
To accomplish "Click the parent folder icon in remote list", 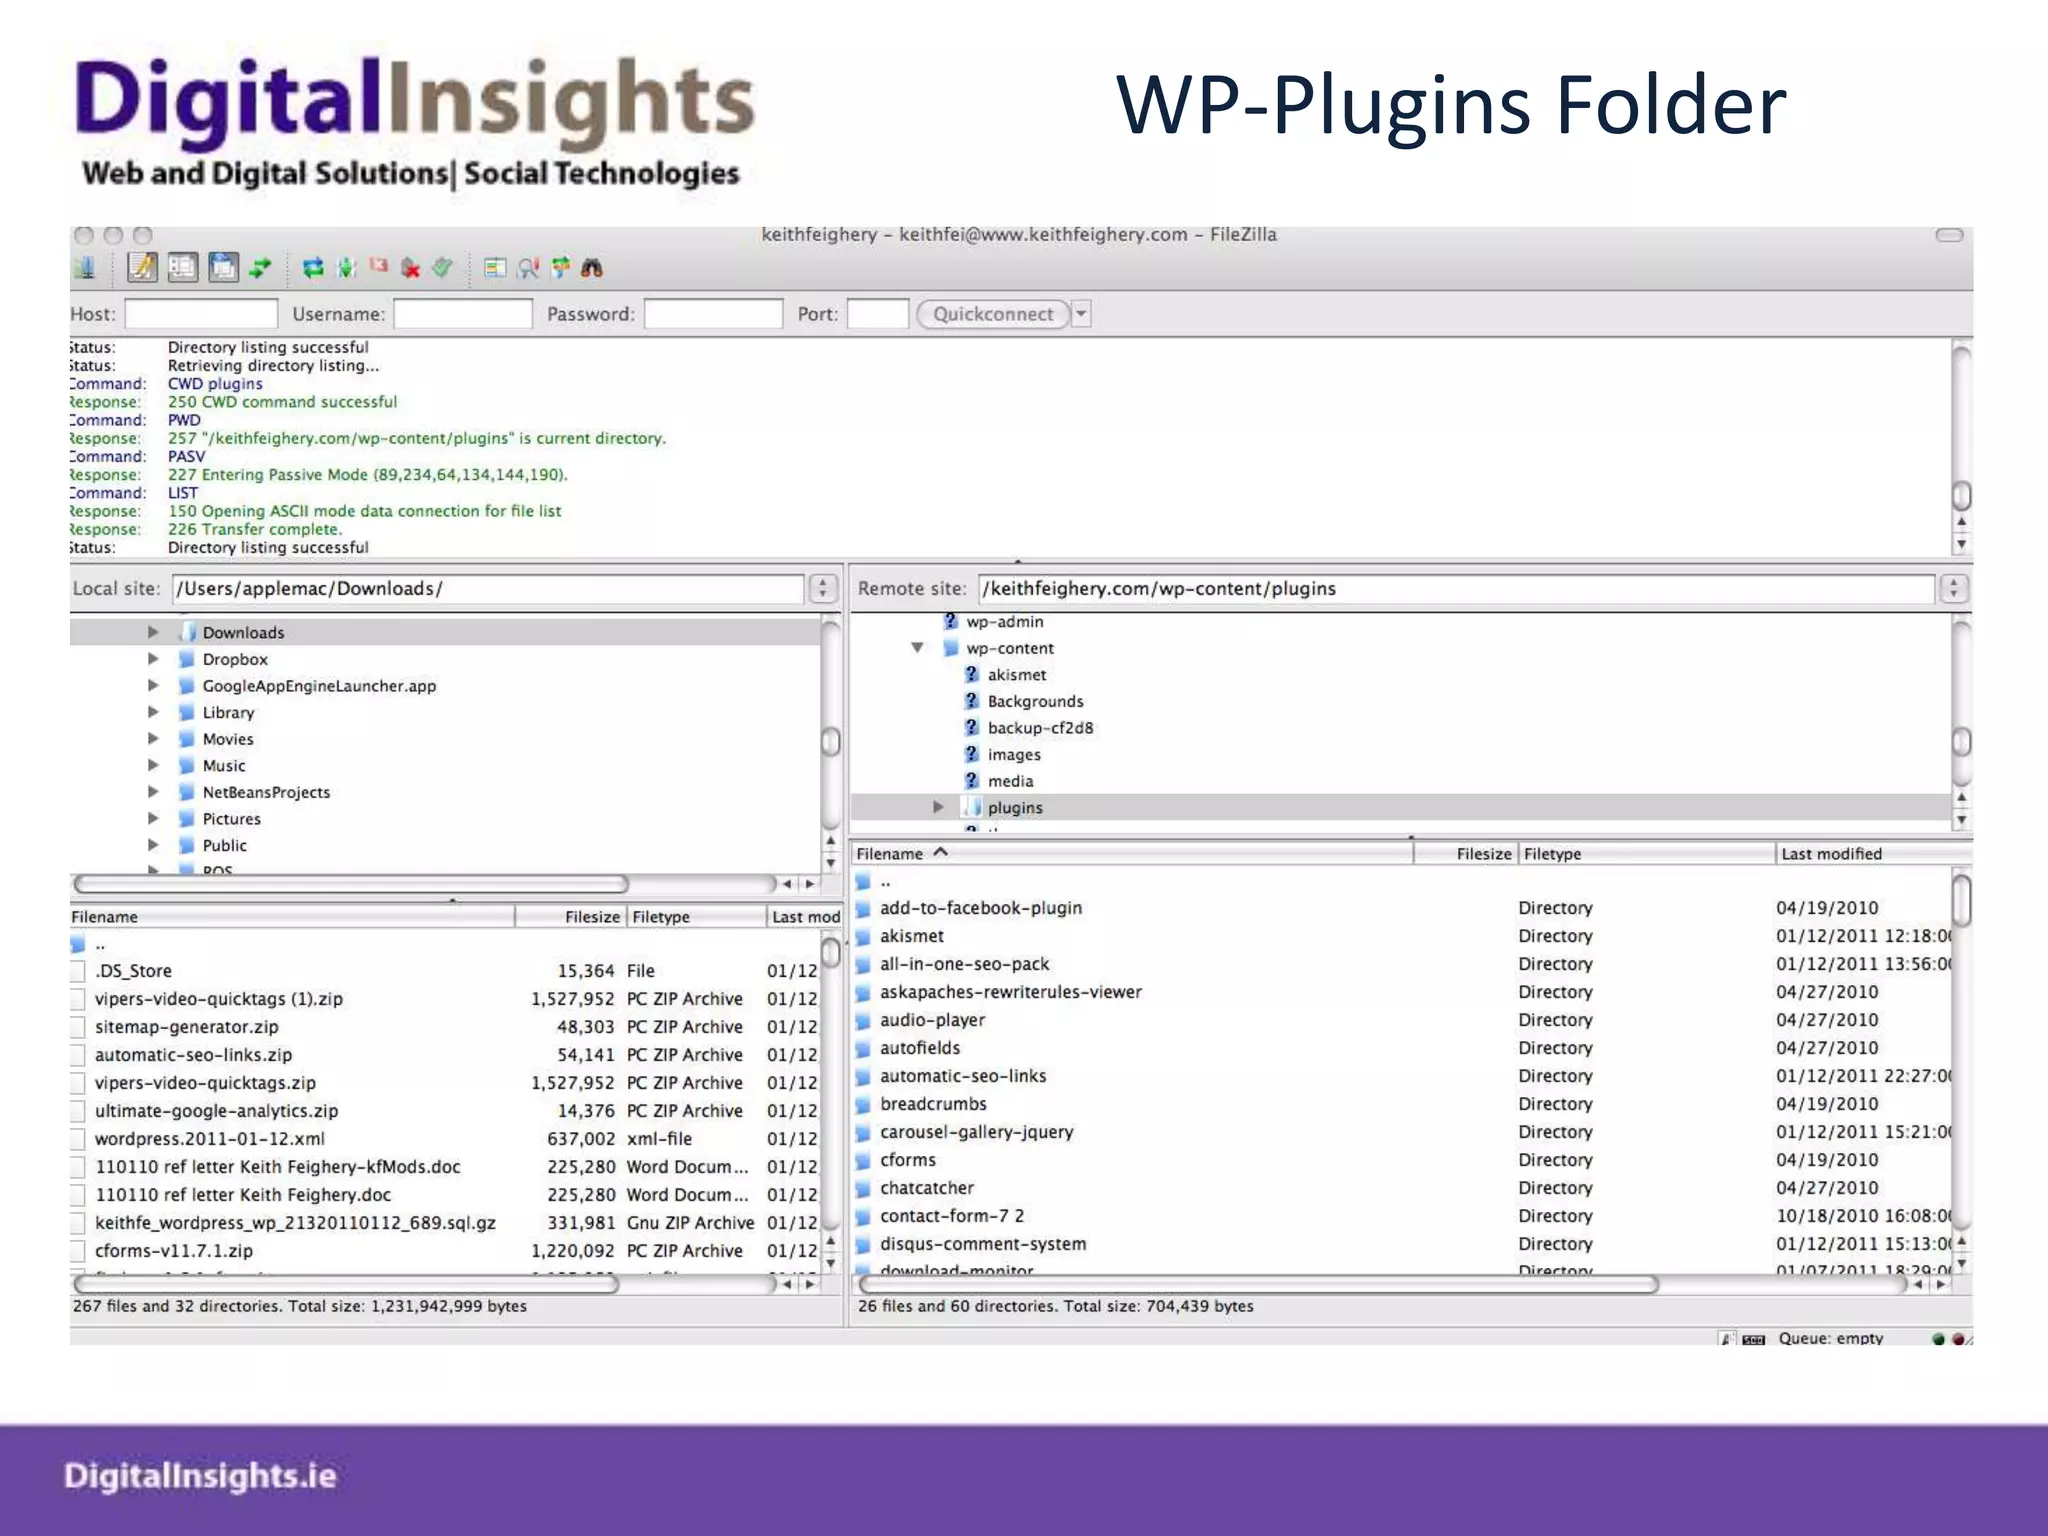I will click(864, 882).
